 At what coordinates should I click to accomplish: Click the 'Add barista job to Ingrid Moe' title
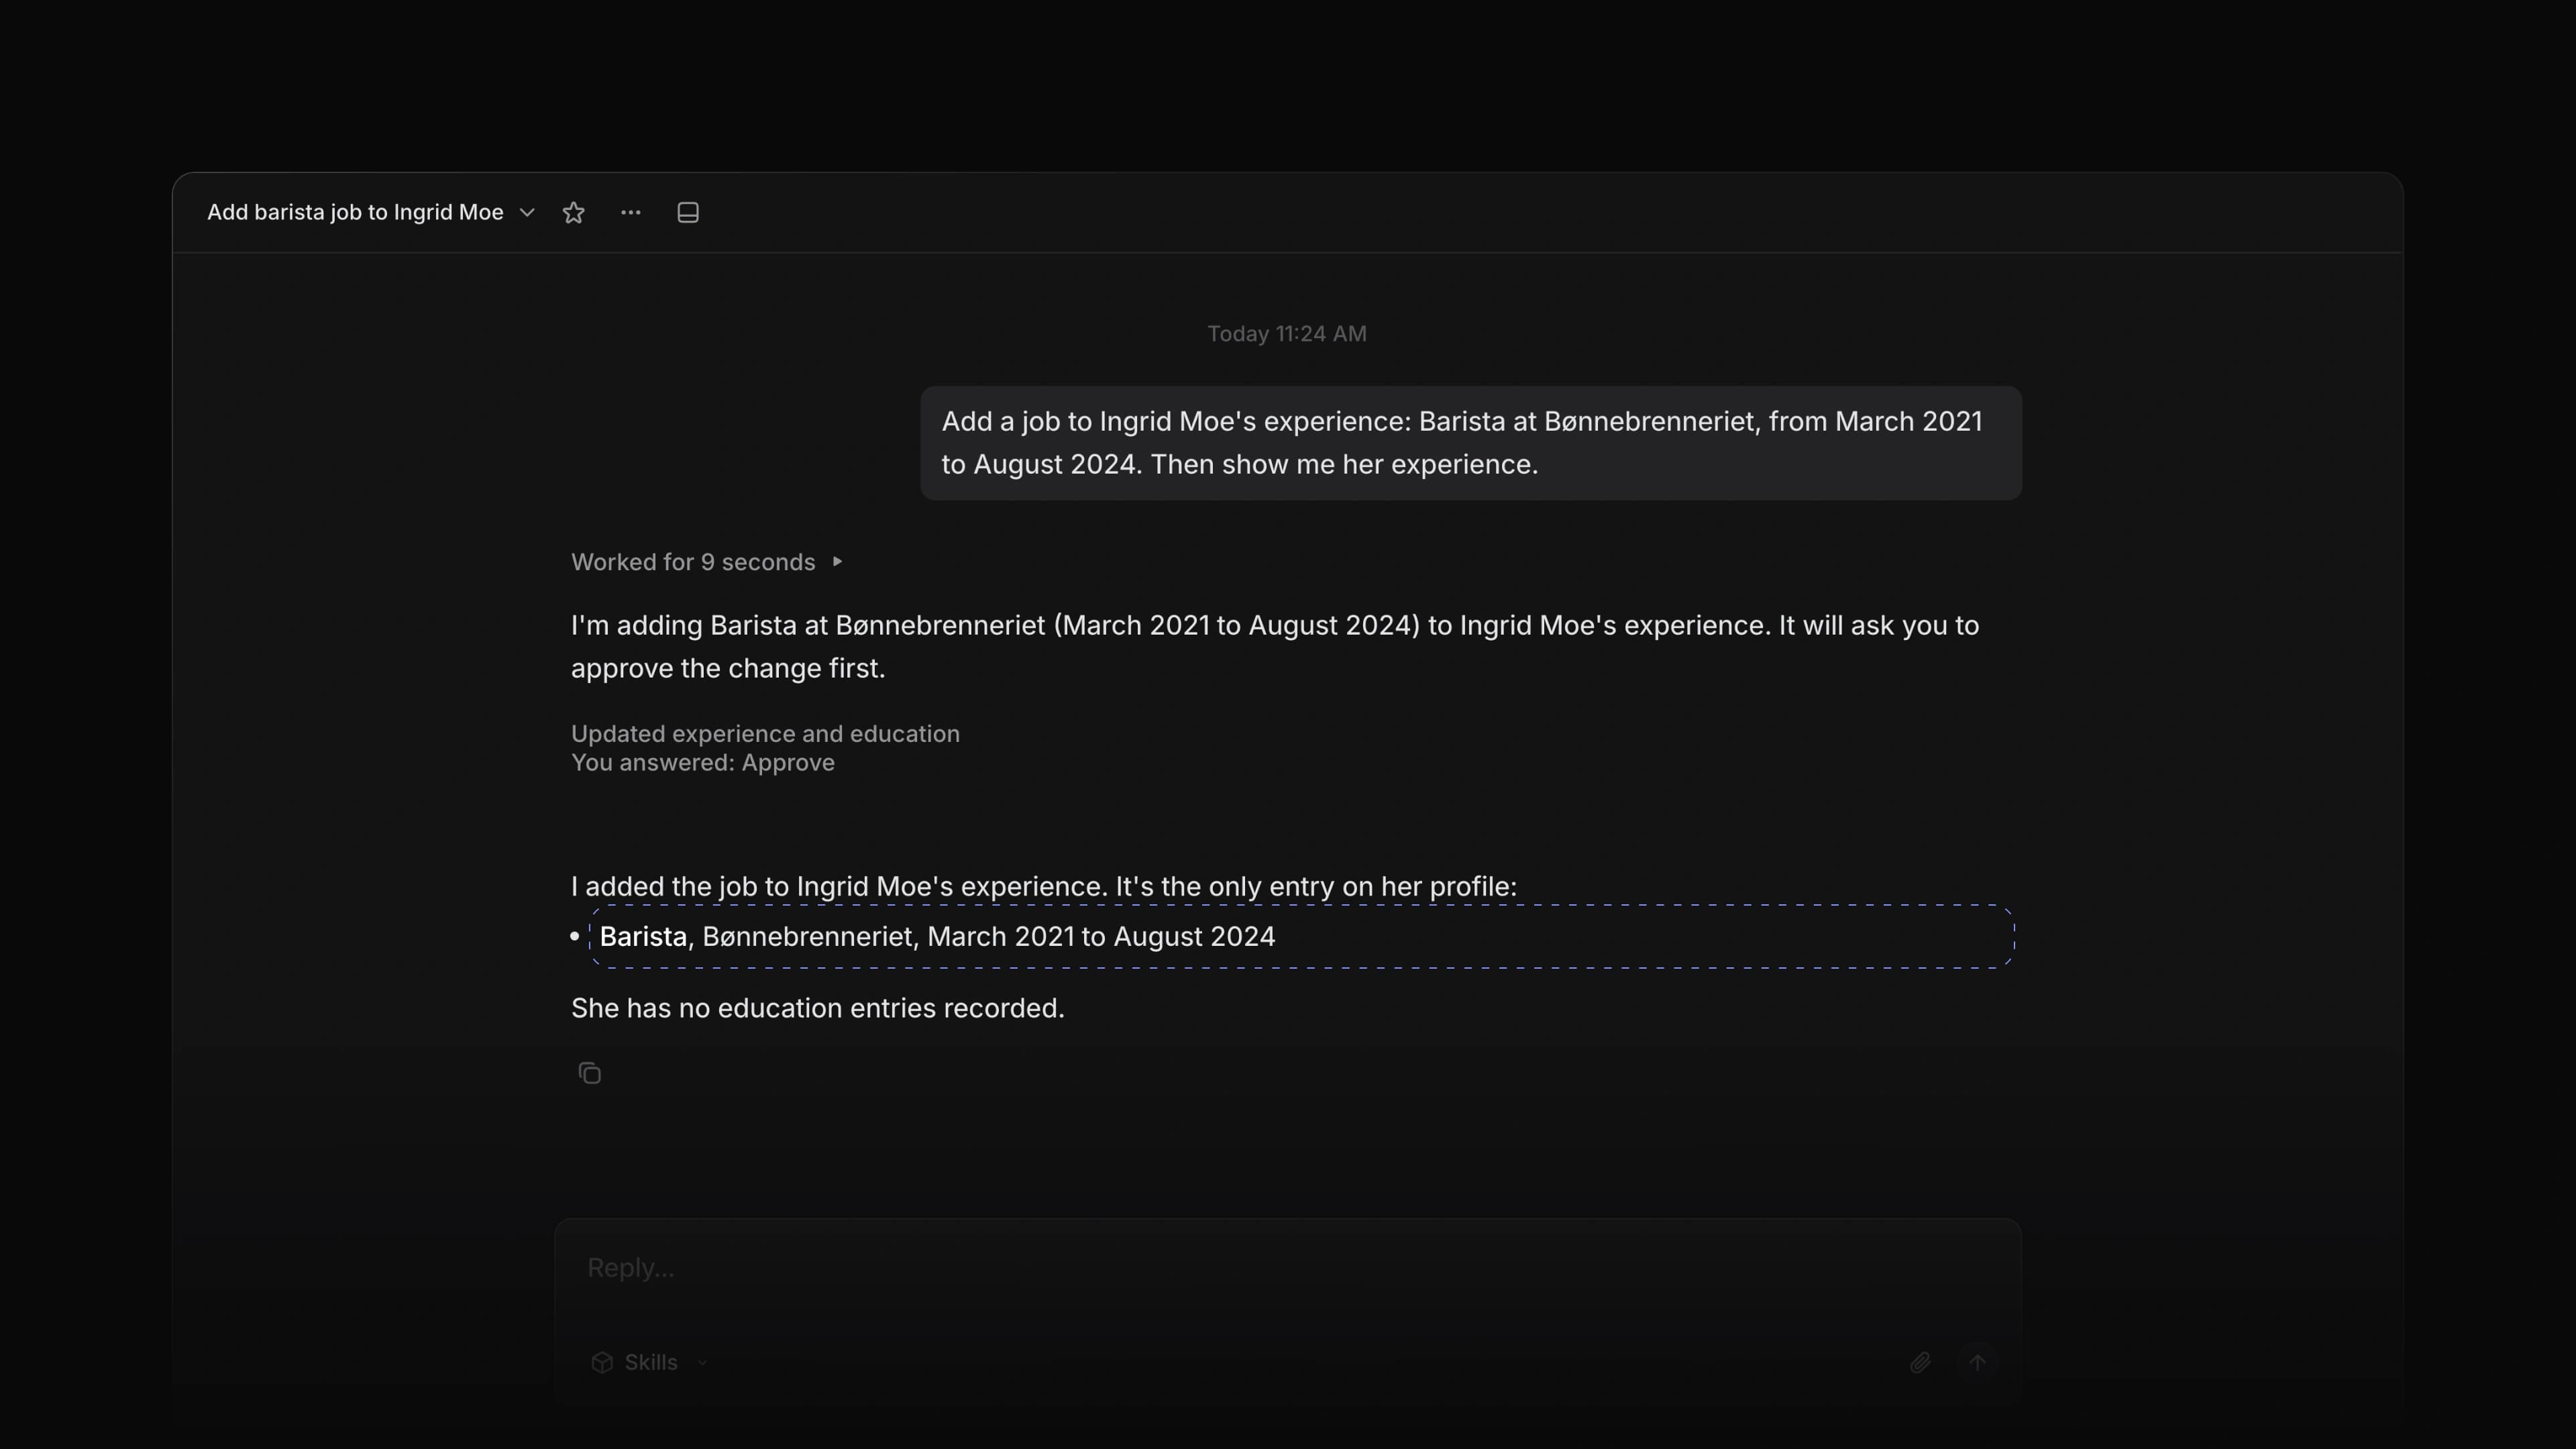(355, 212)
